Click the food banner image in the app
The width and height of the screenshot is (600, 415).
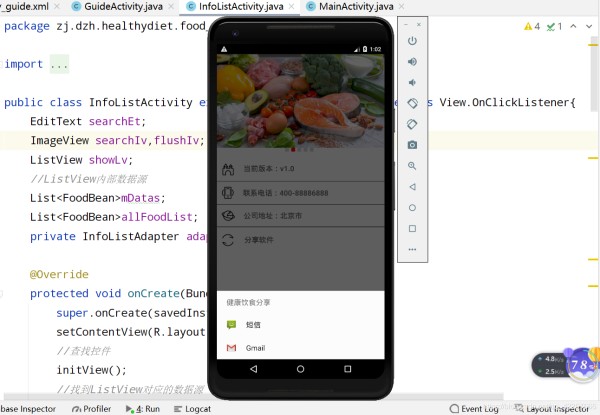pos(300,101)
